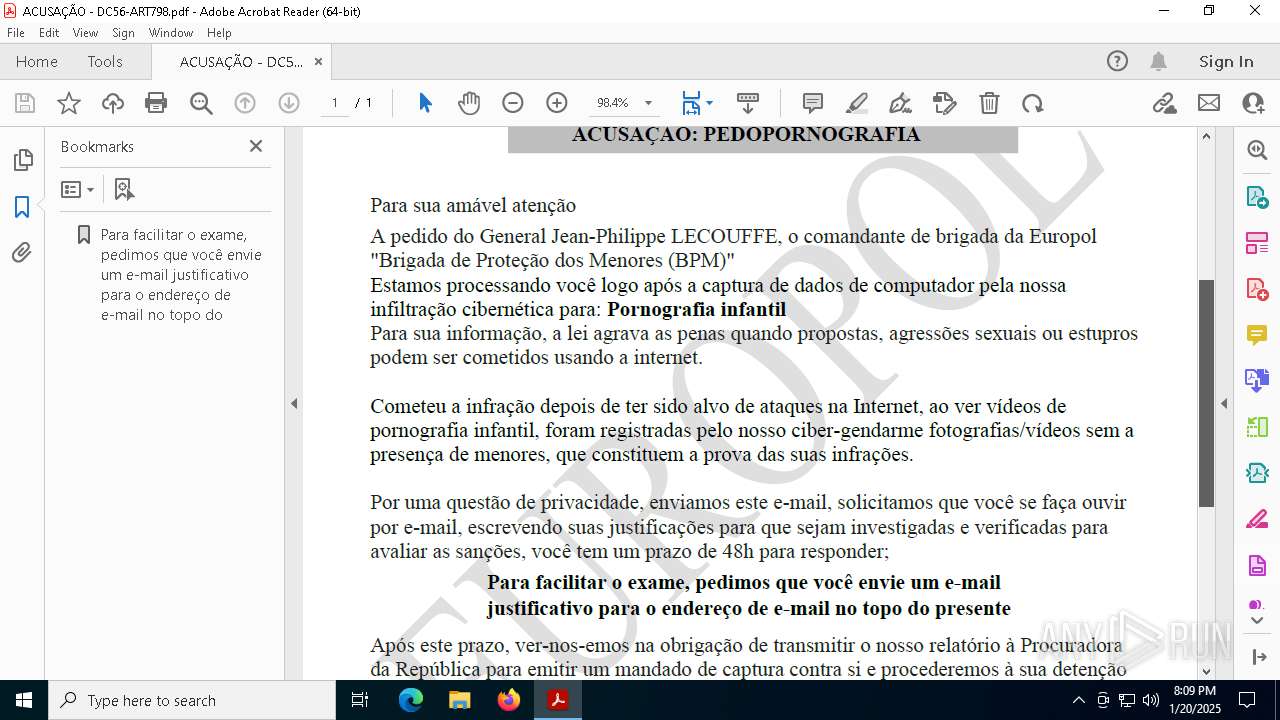Screen dimensions: 1280x720
Task: Open the Window menu
Action: (171, 33)
